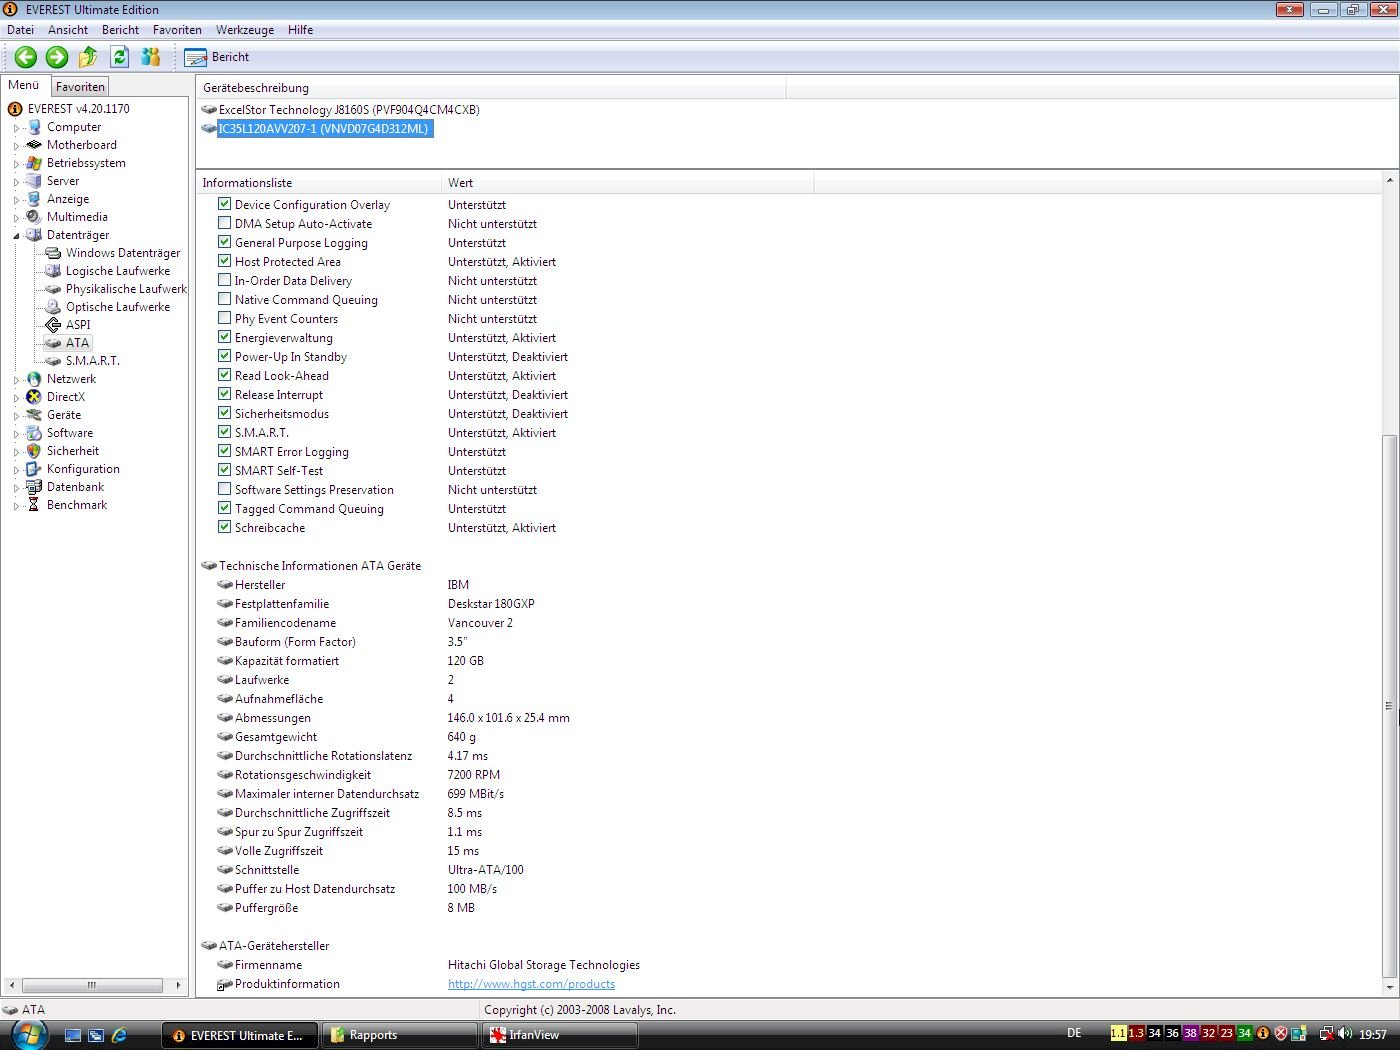1400x1050 pixels.
Task: Toggle the Read Look-Ahead checkbox
Action: click(x=225, y=375)
